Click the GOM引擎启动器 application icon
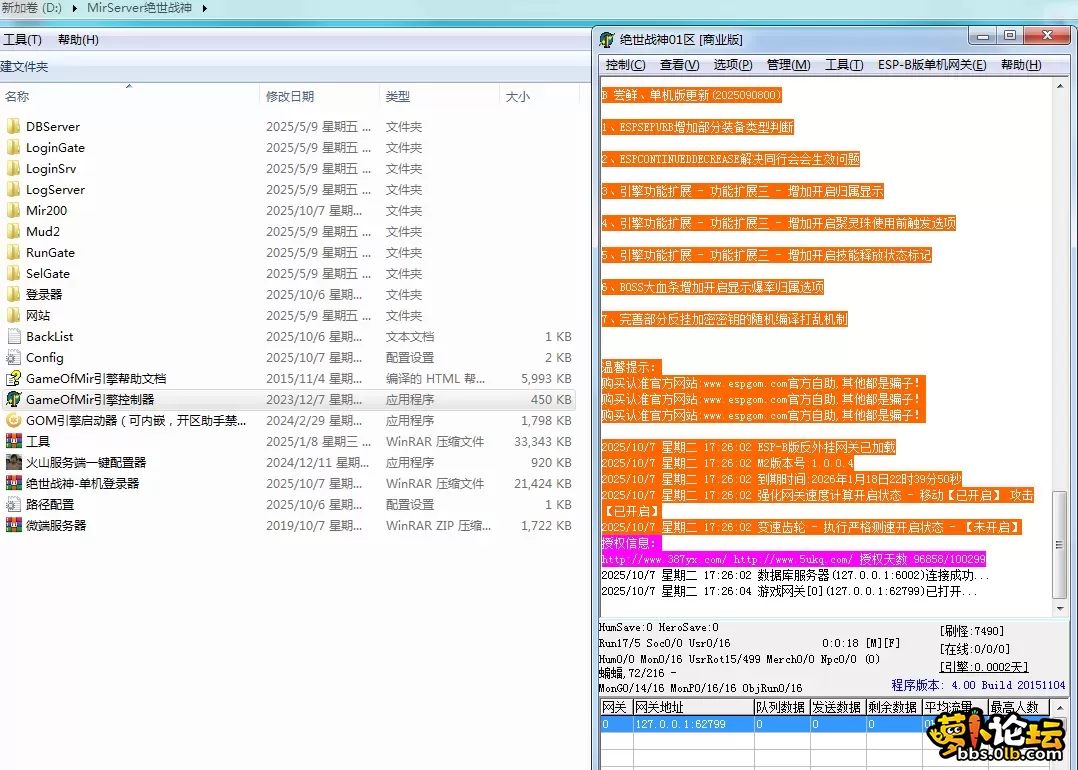Image resolution: width=1078 pixels, height=770 pixels. click(x=13, y=421)
